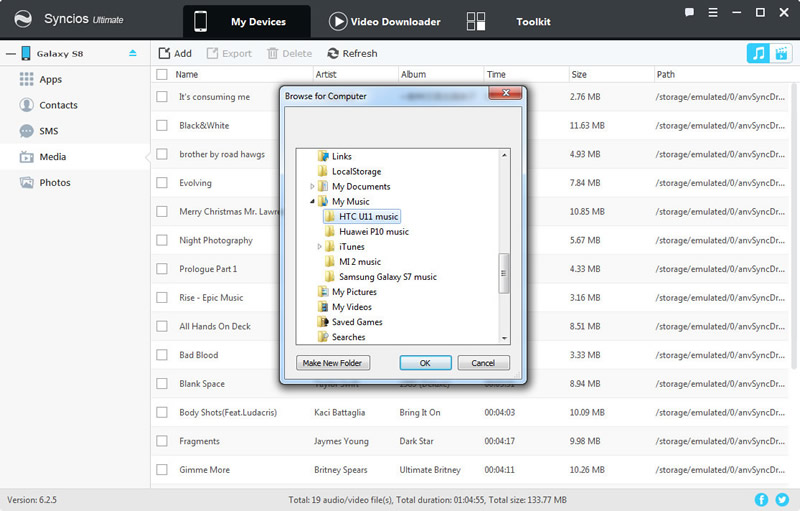This screenshot has width=800, height=511.
Task: Click the Cancel button in dialog
Action: 483,363
